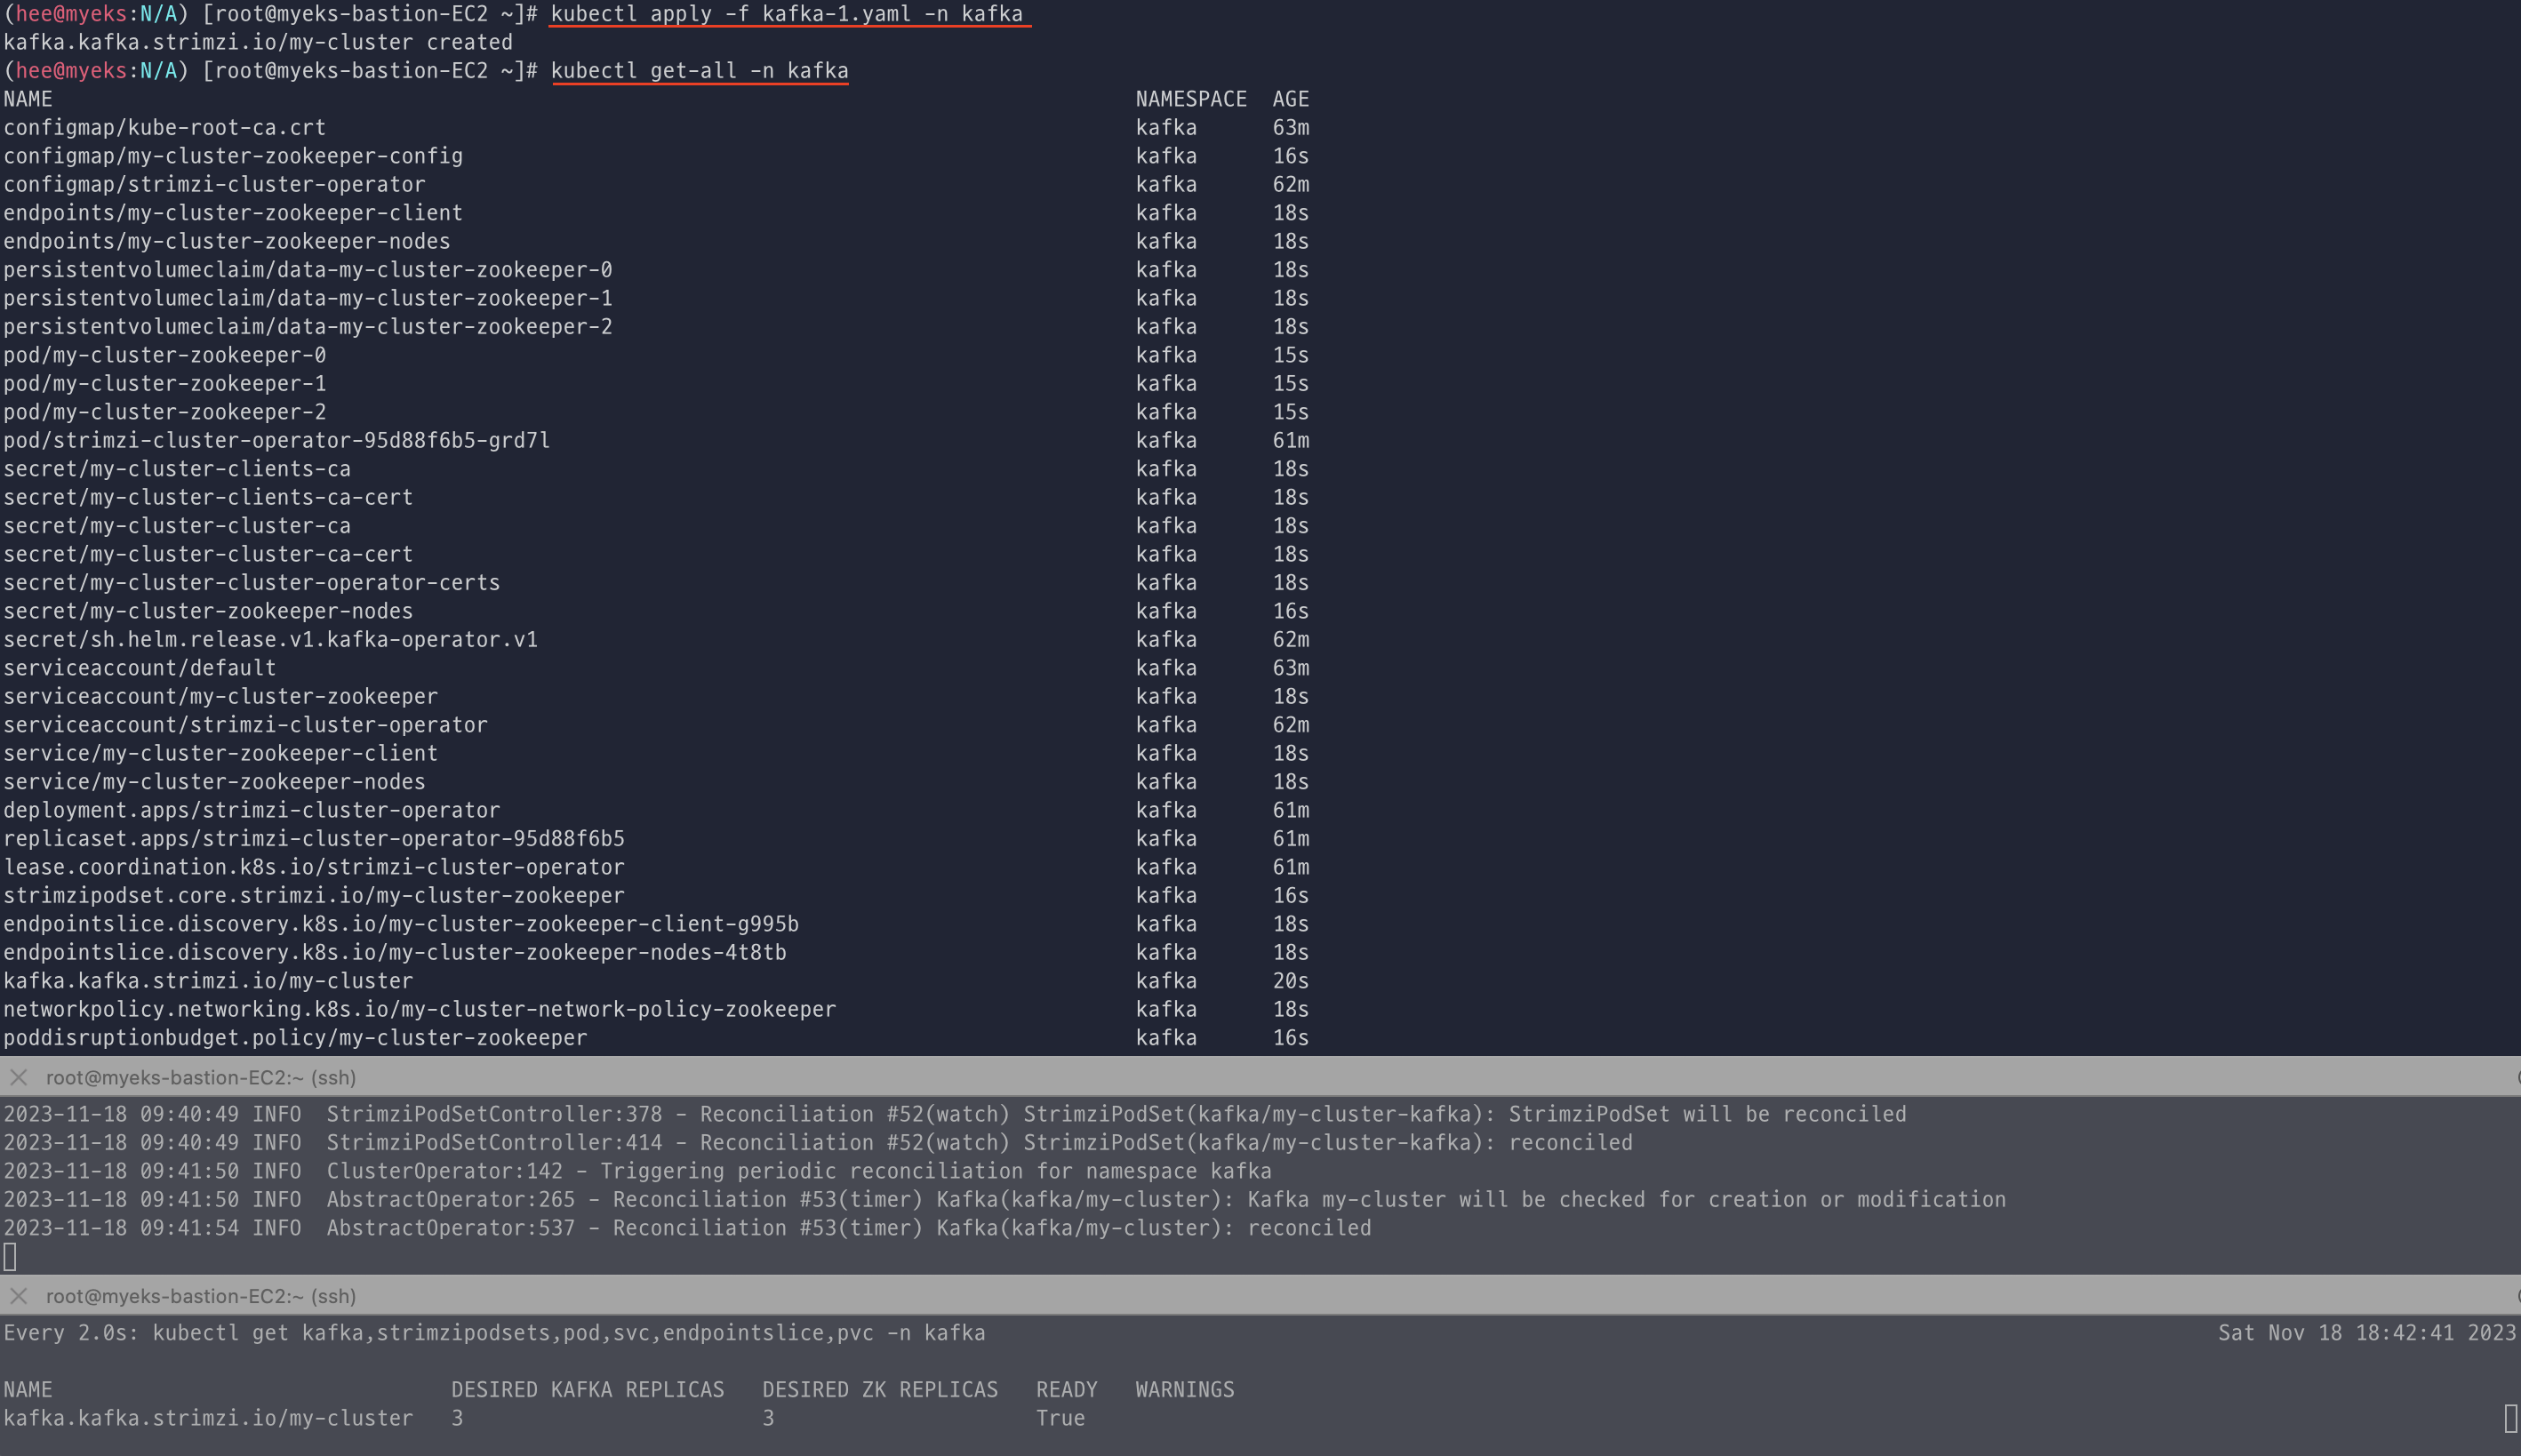This screenshot has width=2521, height=1456.
Task: Close the operator log pane
Action: coord(18,1077)
